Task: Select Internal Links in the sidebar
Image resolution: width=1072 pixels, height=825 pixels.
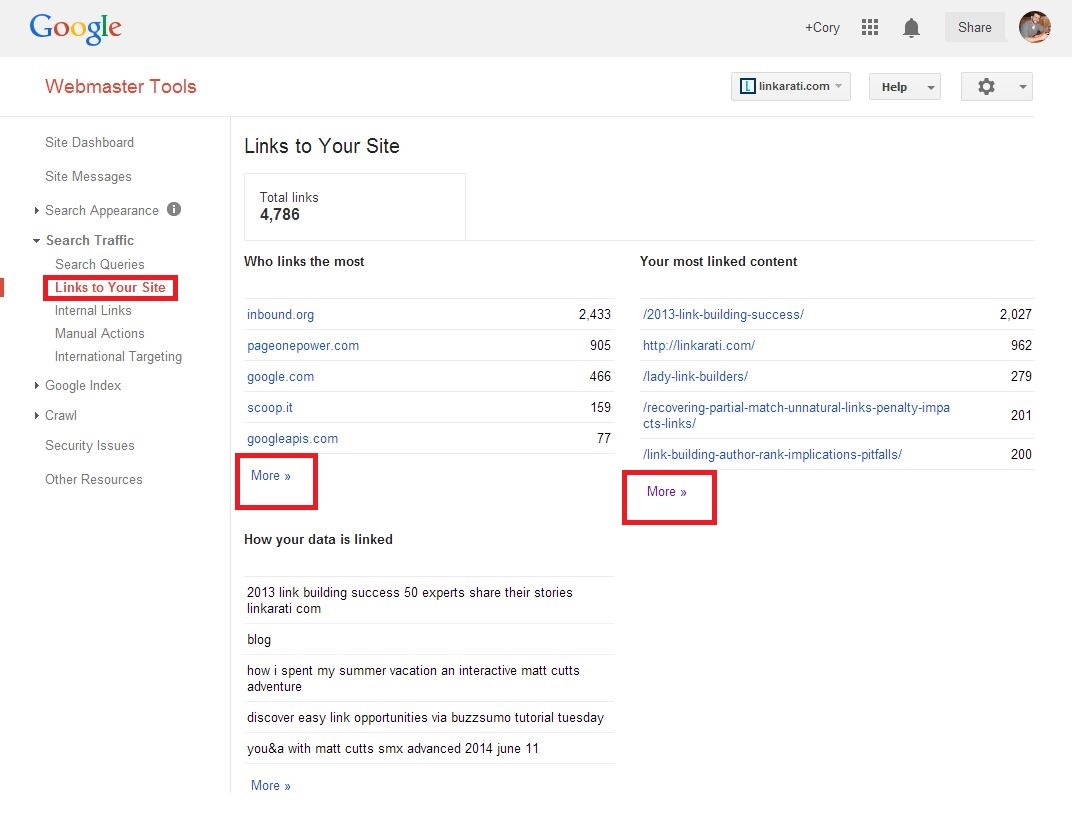Action: (93, 310)
